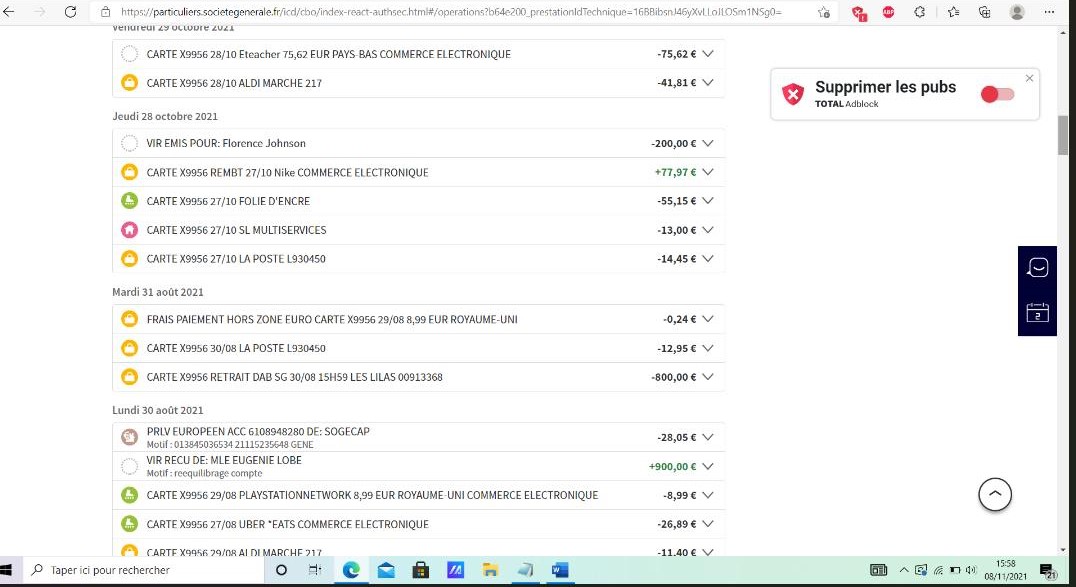Click the green category icon for FOLIE D'ENCRE
1076x587 pixels.
(129, 201)
